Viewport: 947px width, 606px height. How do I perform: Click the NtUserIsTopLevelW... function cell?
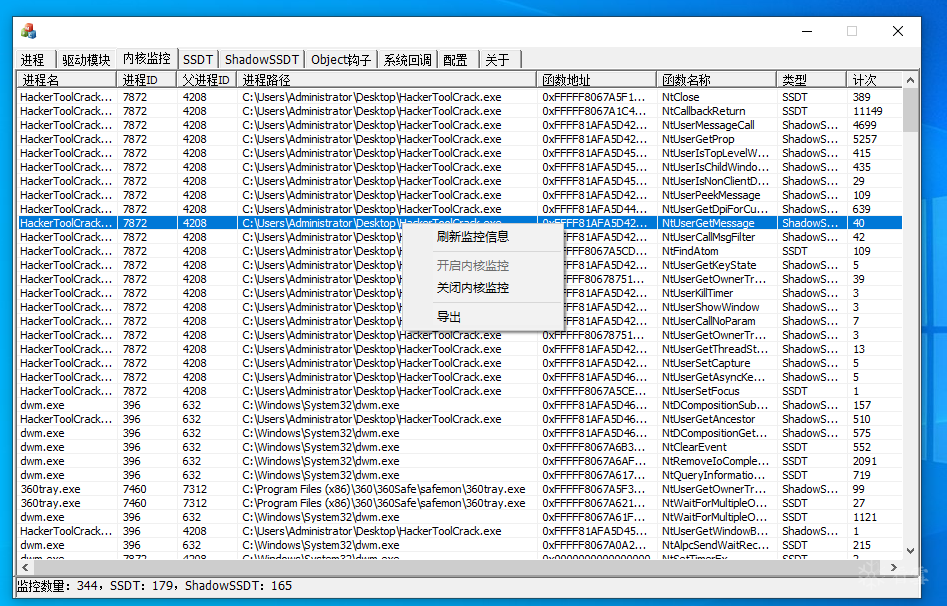(716, 153)
